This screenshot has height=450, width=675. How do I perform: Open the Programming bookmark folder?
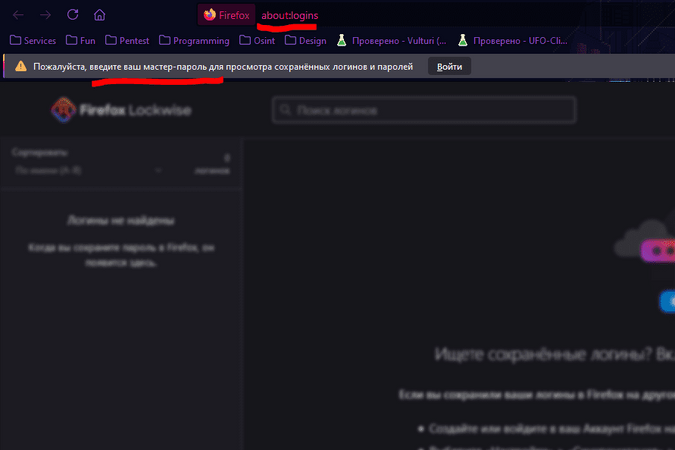point(194,40)
